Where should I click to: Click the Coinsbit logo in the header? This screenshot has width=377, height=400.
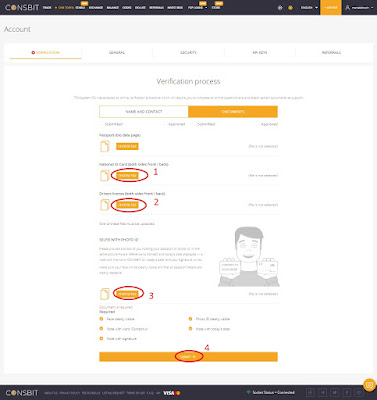tap(22, 7)
